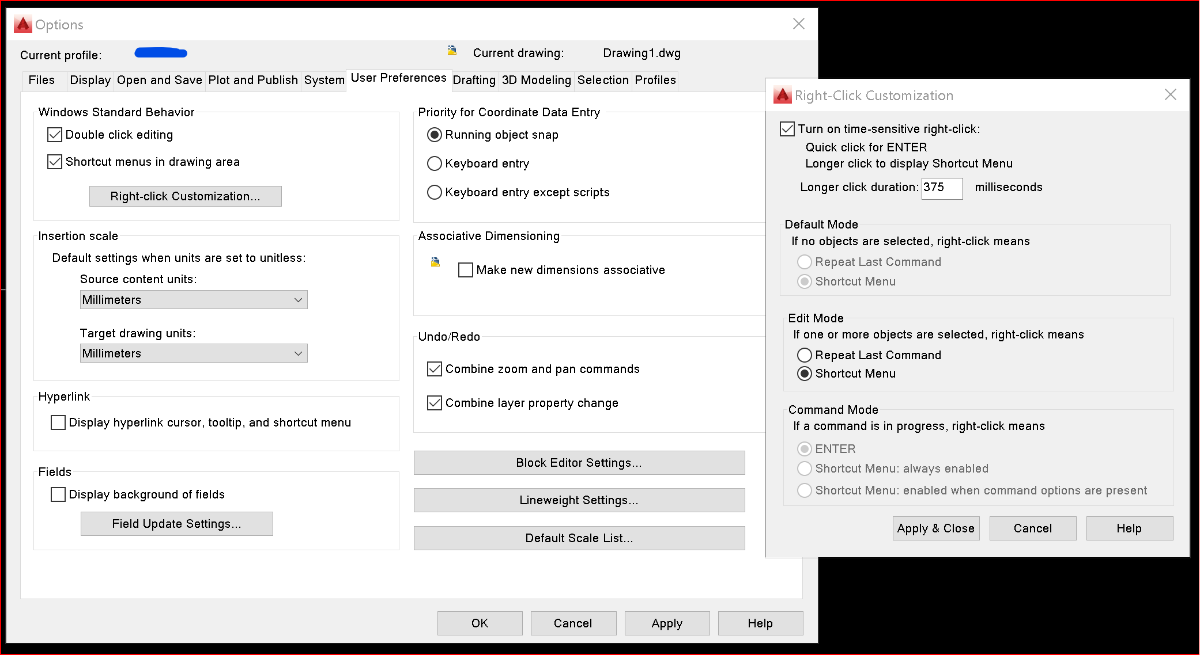Uncheck Combine zoom and pan commands
This screenshot has height=655, width=1200.
click(434, 369)
